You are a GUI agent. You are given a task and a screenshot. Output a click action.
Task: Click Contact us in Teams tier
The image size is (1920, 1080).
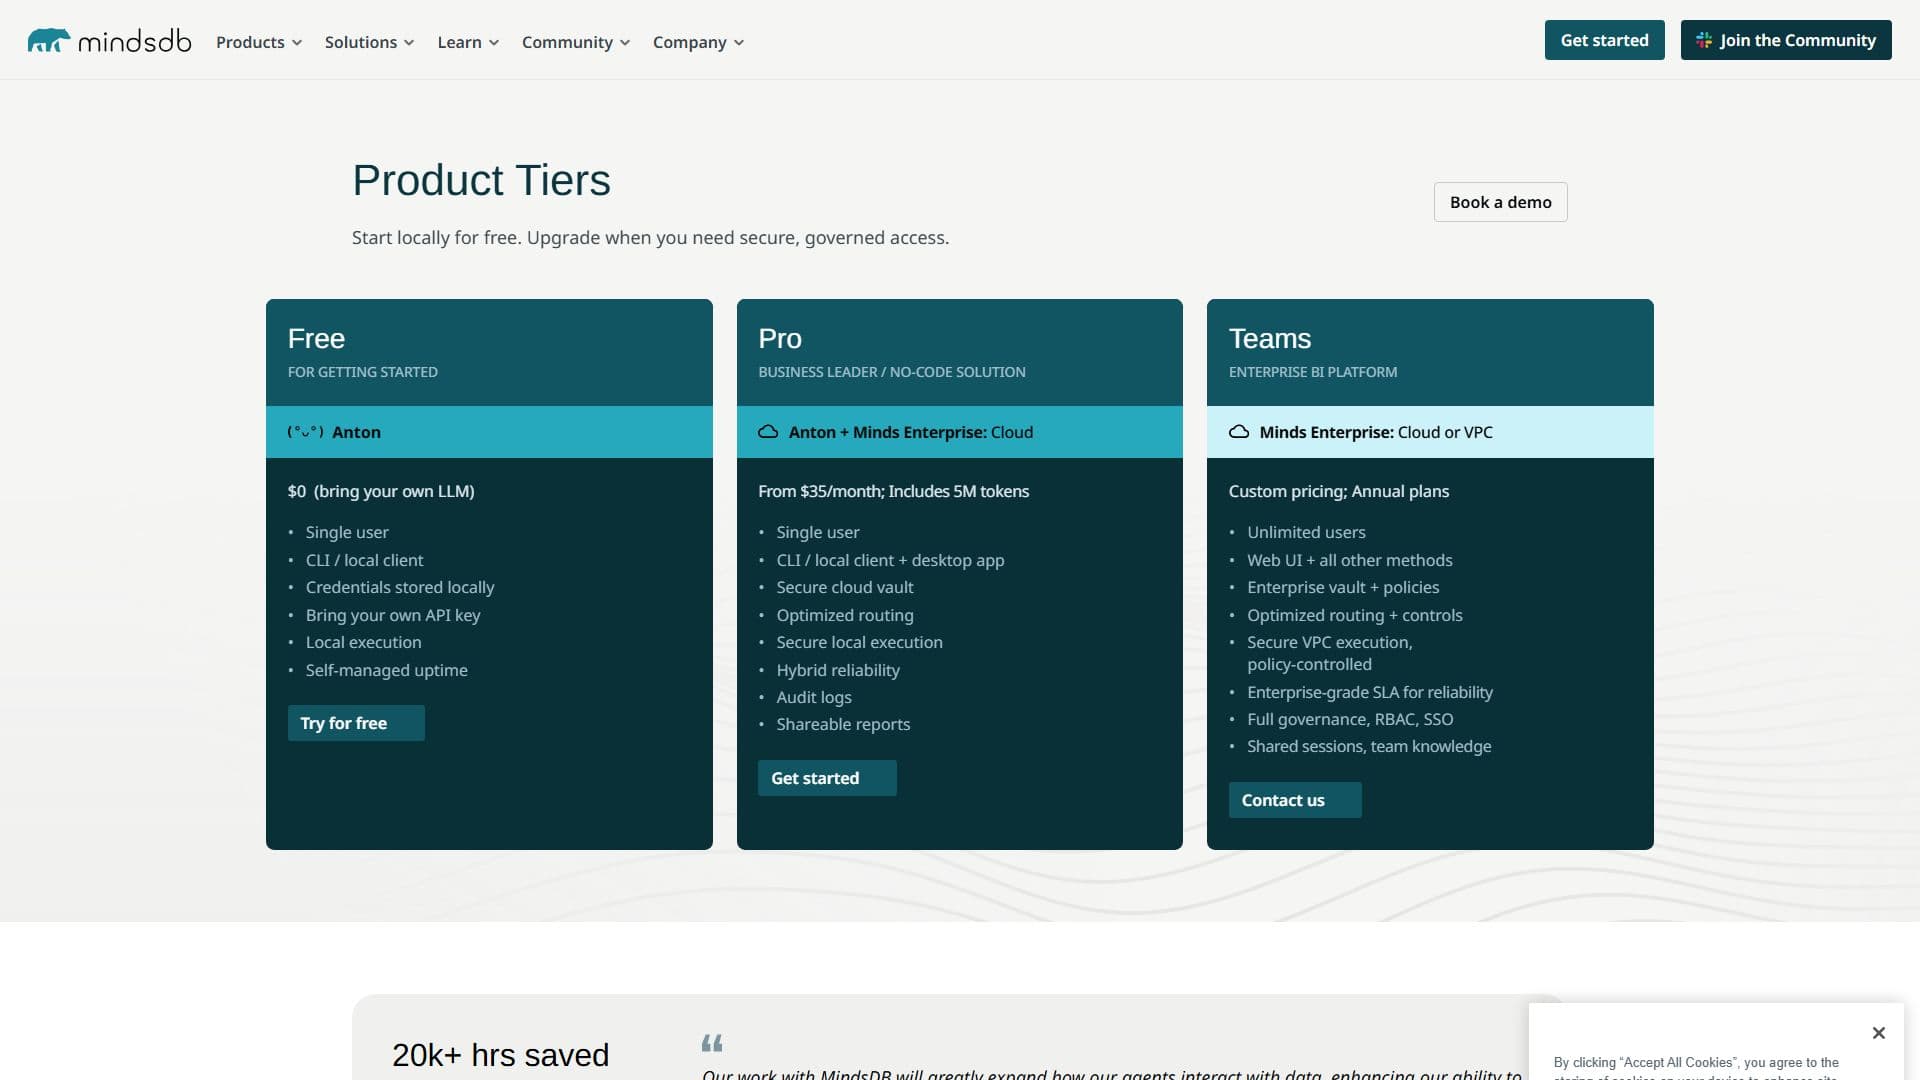pyautogui.click(x=1295, y=800)
